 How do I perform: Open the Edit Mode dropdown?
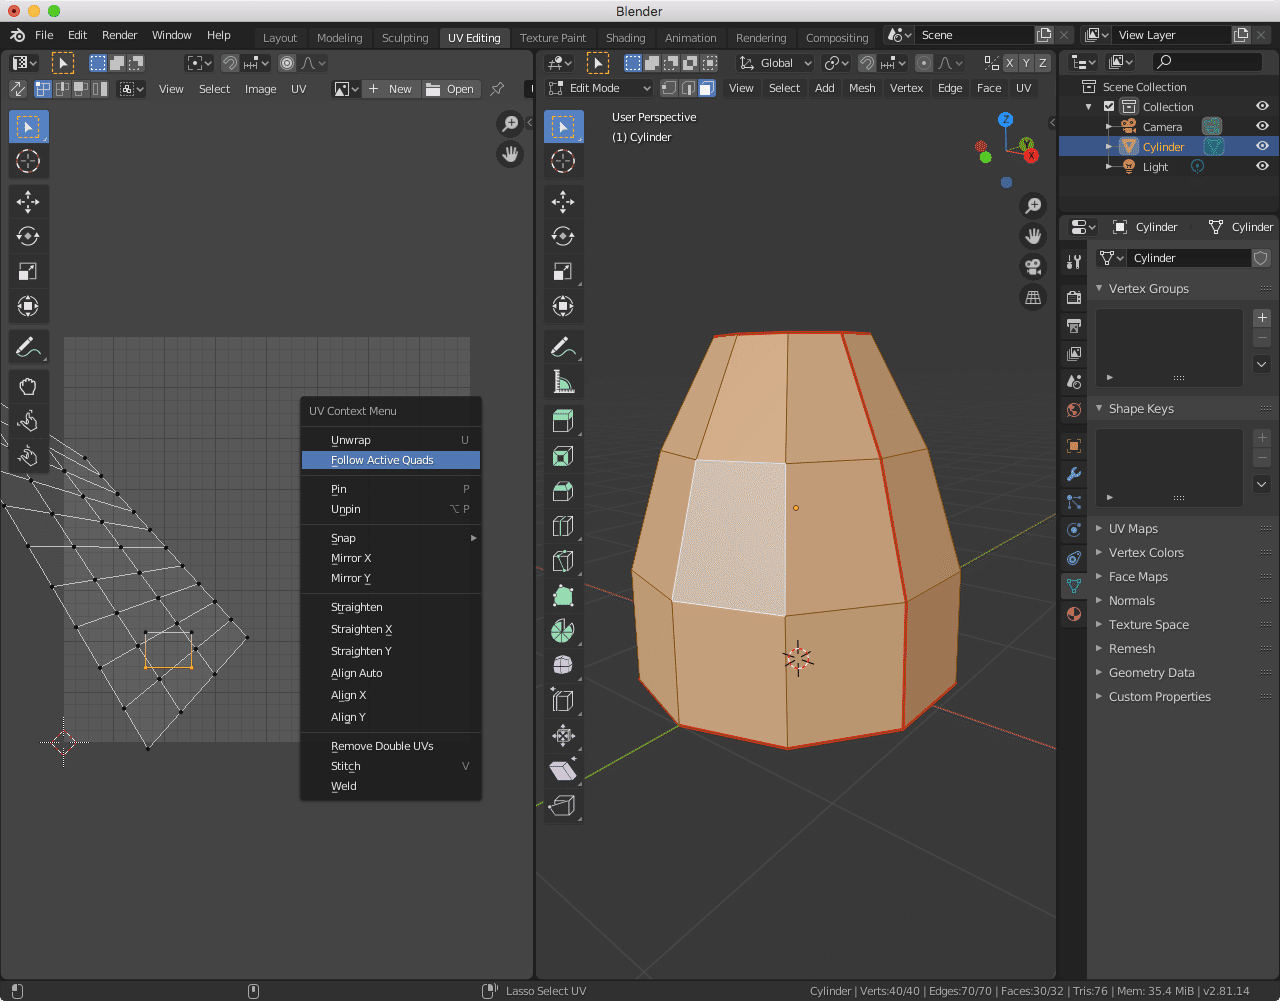600,88
